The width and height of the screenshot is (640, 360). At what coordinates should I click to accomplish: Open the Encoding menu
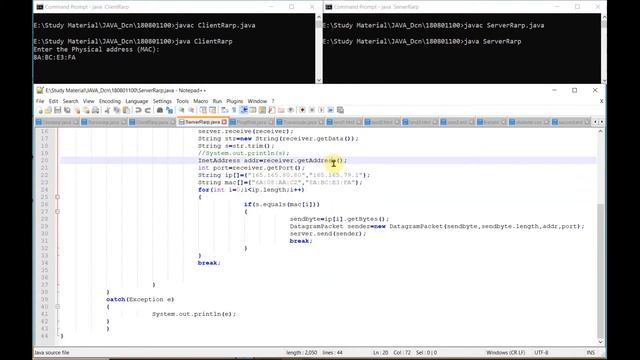110,101
